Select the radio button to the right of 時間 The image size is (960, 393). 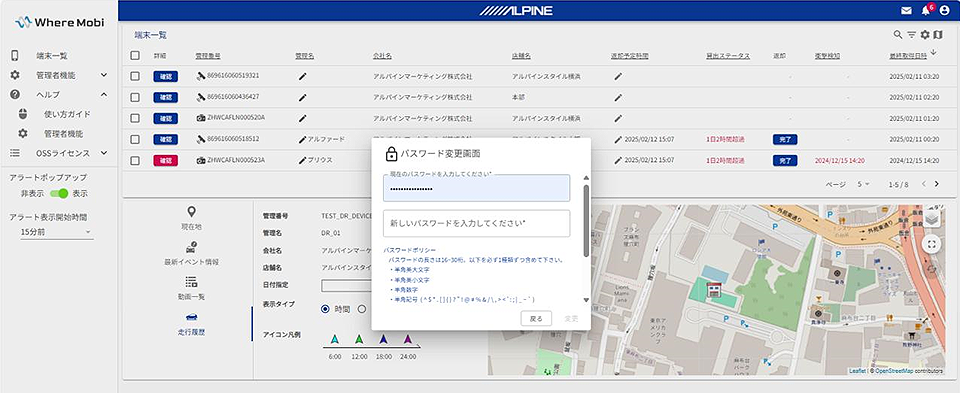coord(361,309)
